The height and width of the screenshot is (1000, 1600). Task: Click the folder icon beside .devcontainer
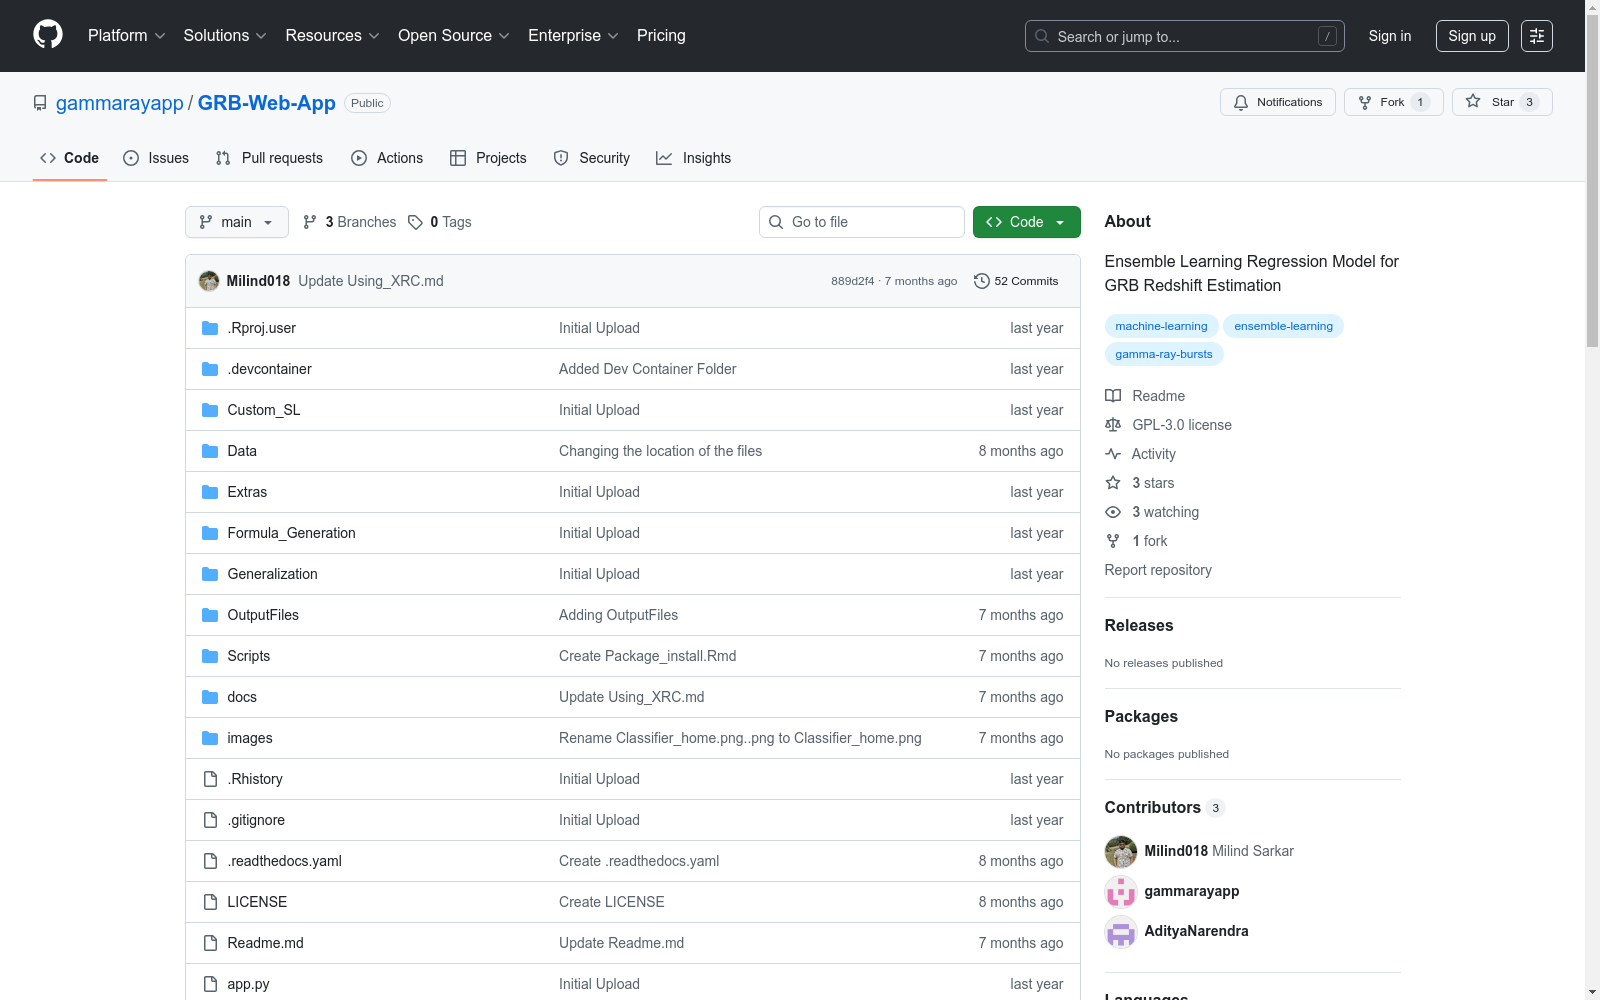coord(210,369)
